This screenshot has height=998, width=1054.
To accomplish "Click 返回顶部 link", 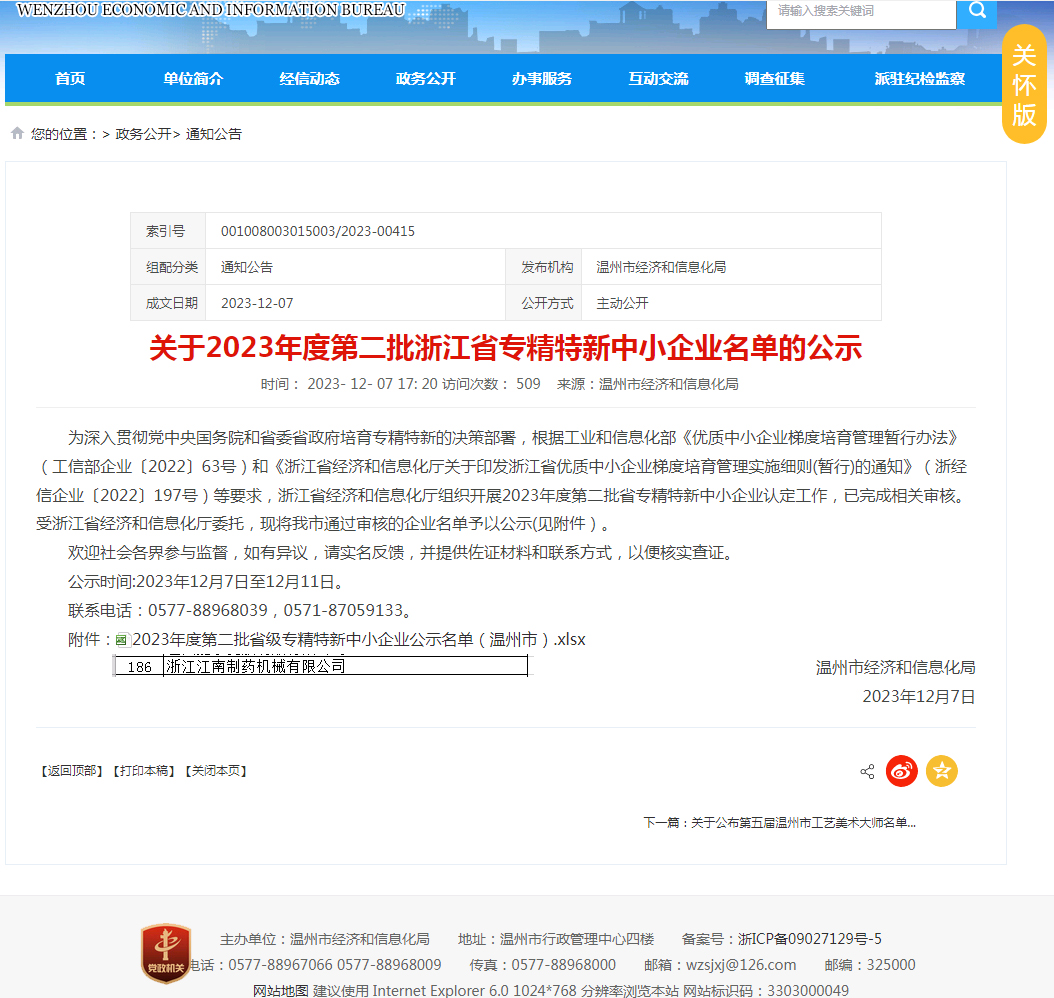I will point(71,771).
